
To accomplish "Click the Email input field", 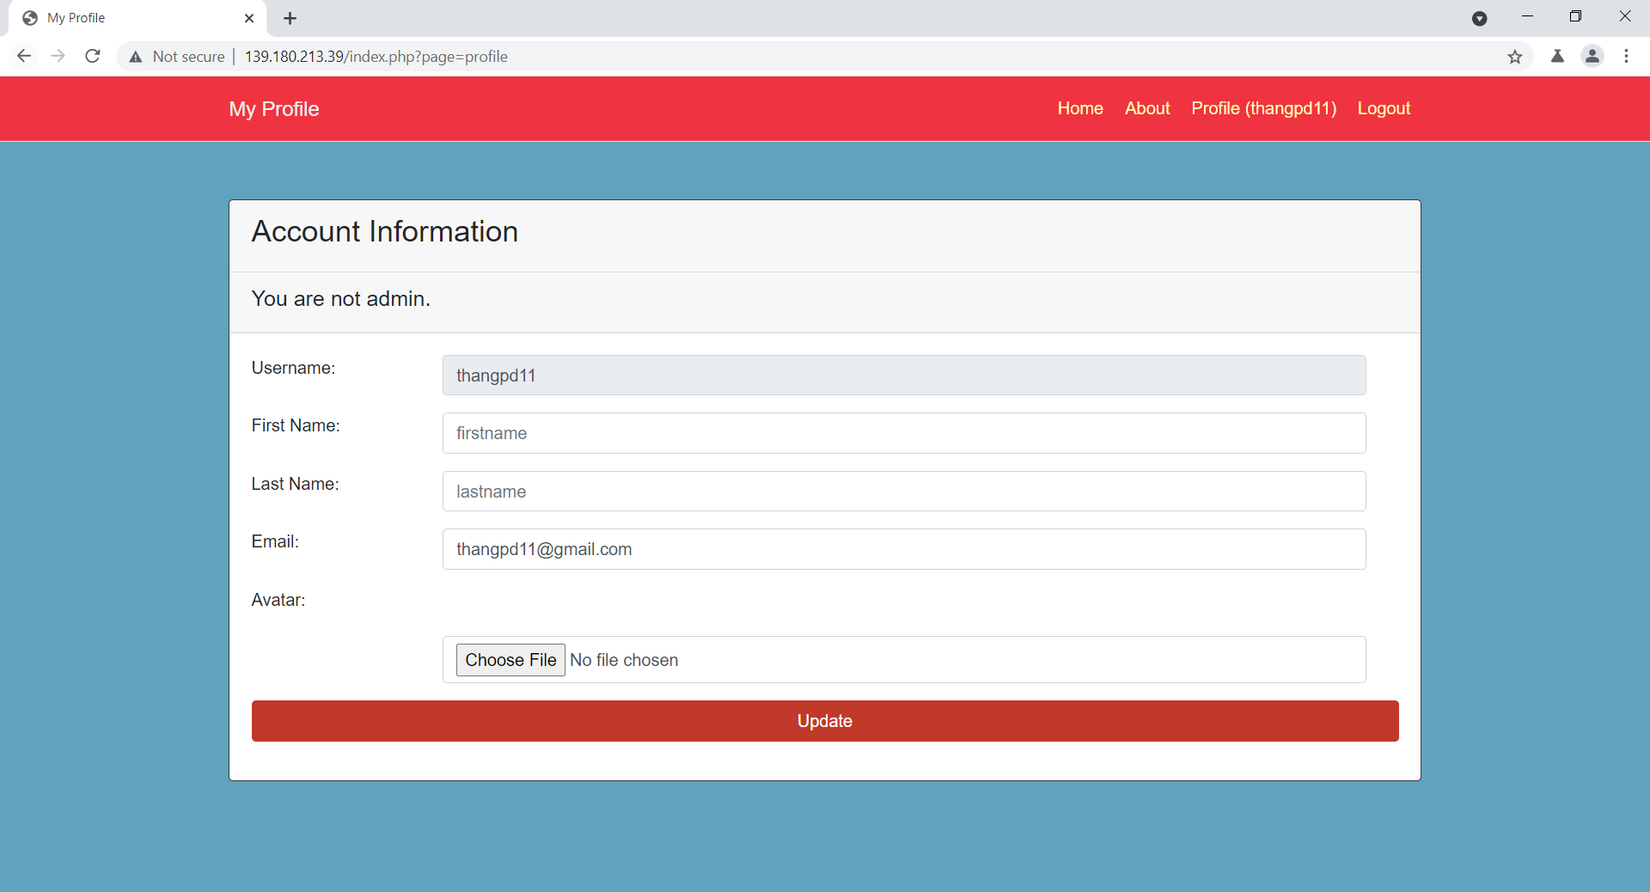I will (x=904, y=549).
